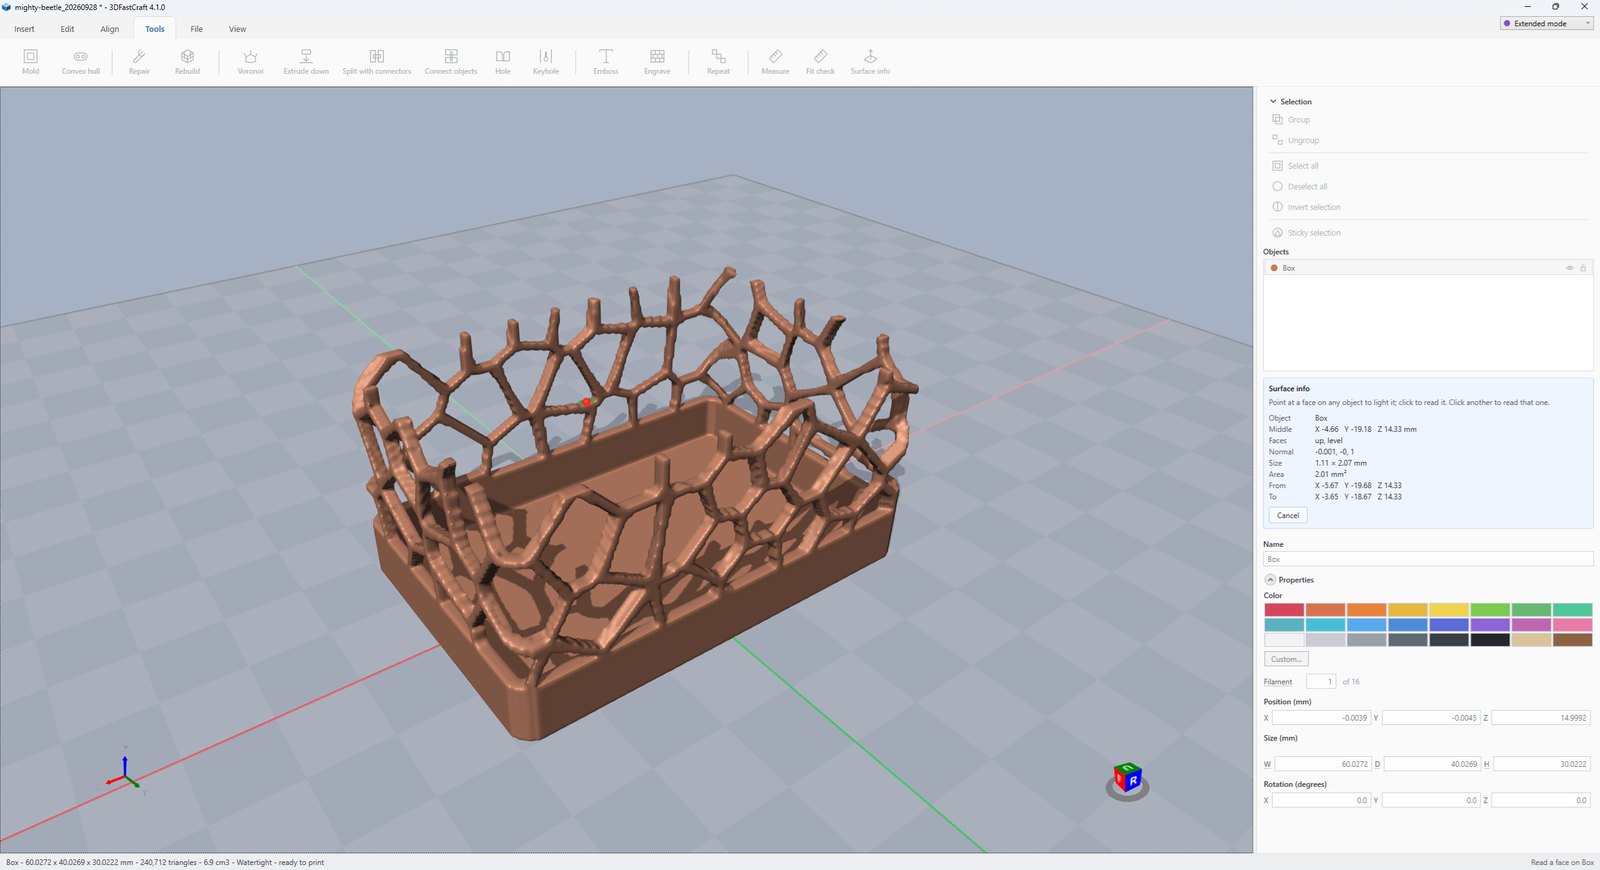Open the Insert tab
Viewport: 1600px width, 870px height.
point(25,29)
